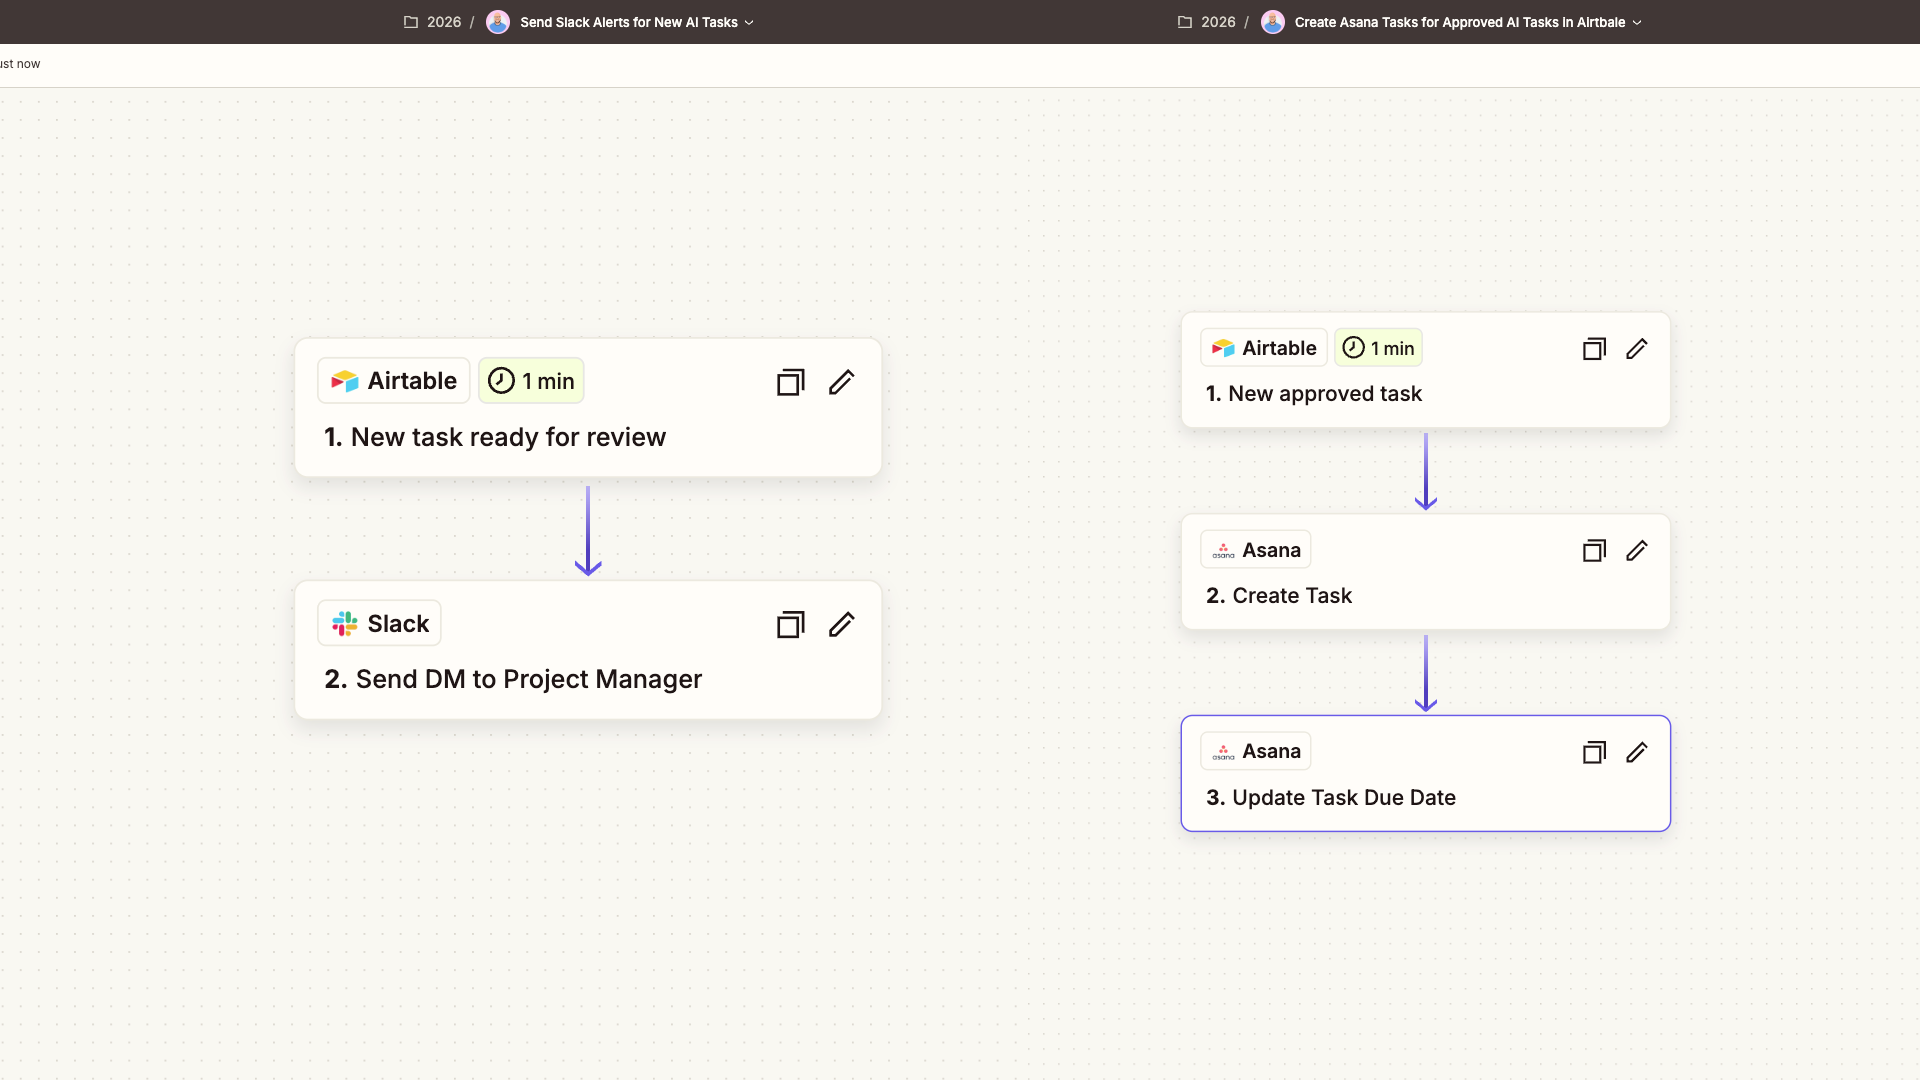Screen dimensions: 1920x1080
Task: Click the Asana icon on Update Task Due Date
Action: tap(1223, 751)
